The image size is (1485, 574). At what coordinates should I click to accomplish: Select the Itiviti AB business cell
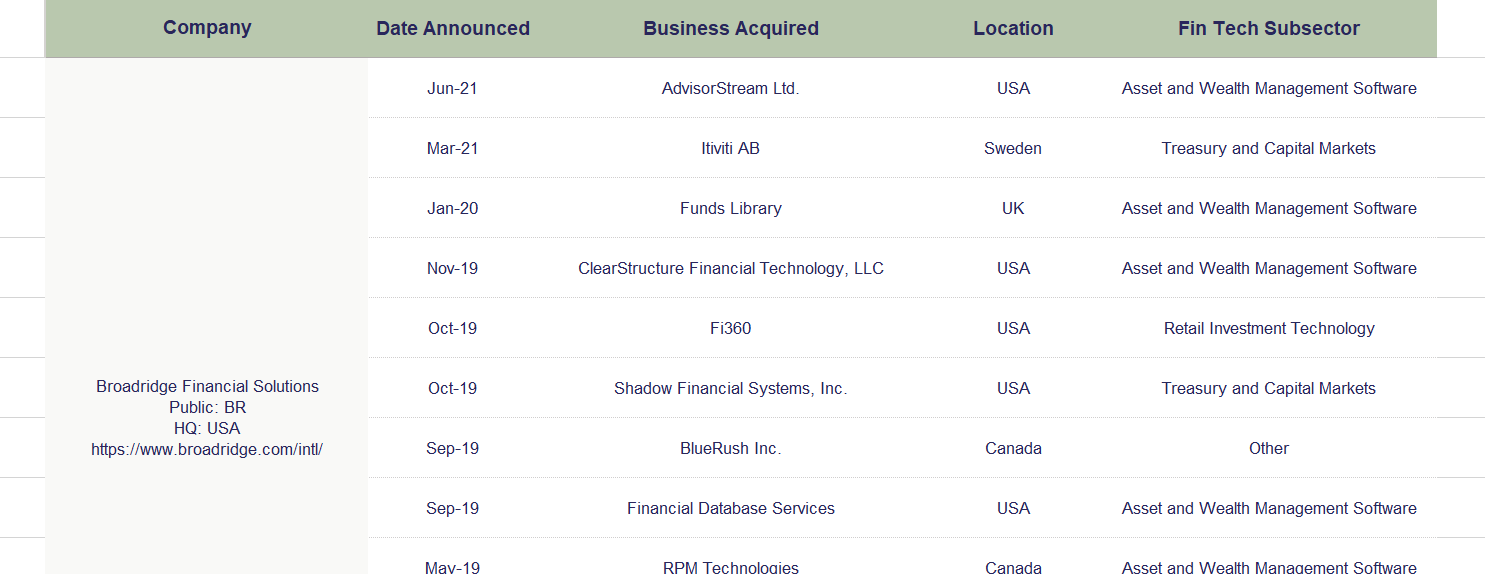731,148
